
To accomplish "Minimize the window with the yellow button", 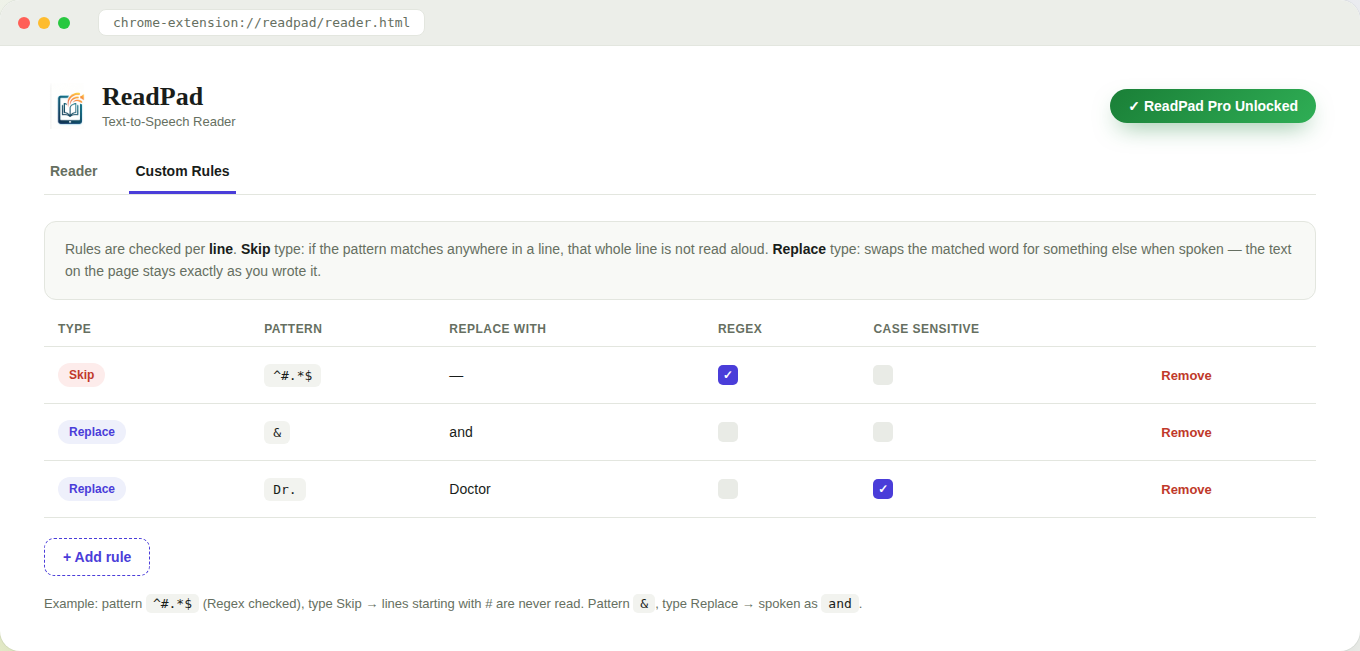I will pos(44,23).
